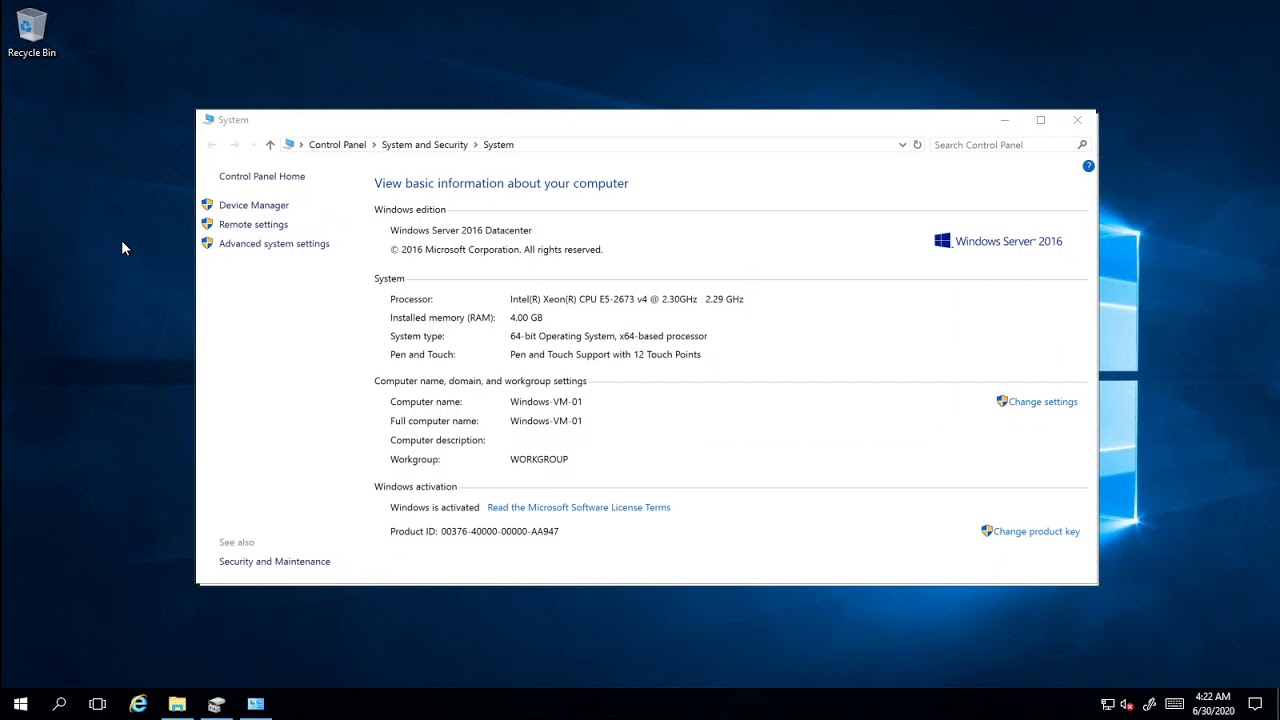Image resolution: width=1280 pixels, height=720 pixels.
Task: Click 64-bit Operating System text
Action: coord(608,337)
